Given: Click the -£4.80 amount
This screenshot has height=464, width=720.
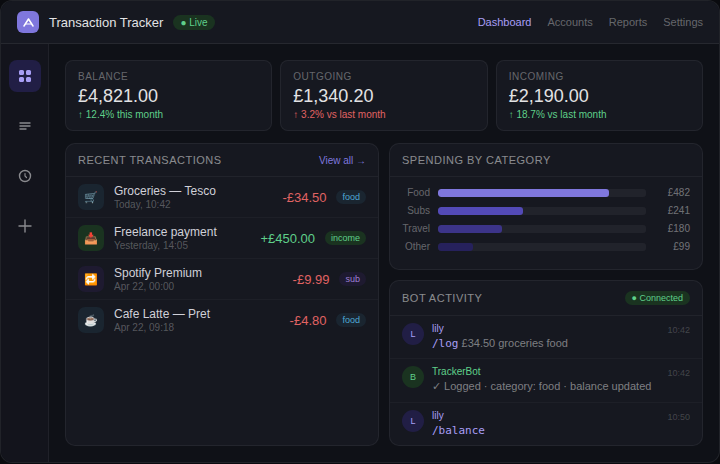Looking at the screenshot, I should (x=308, y=320).
